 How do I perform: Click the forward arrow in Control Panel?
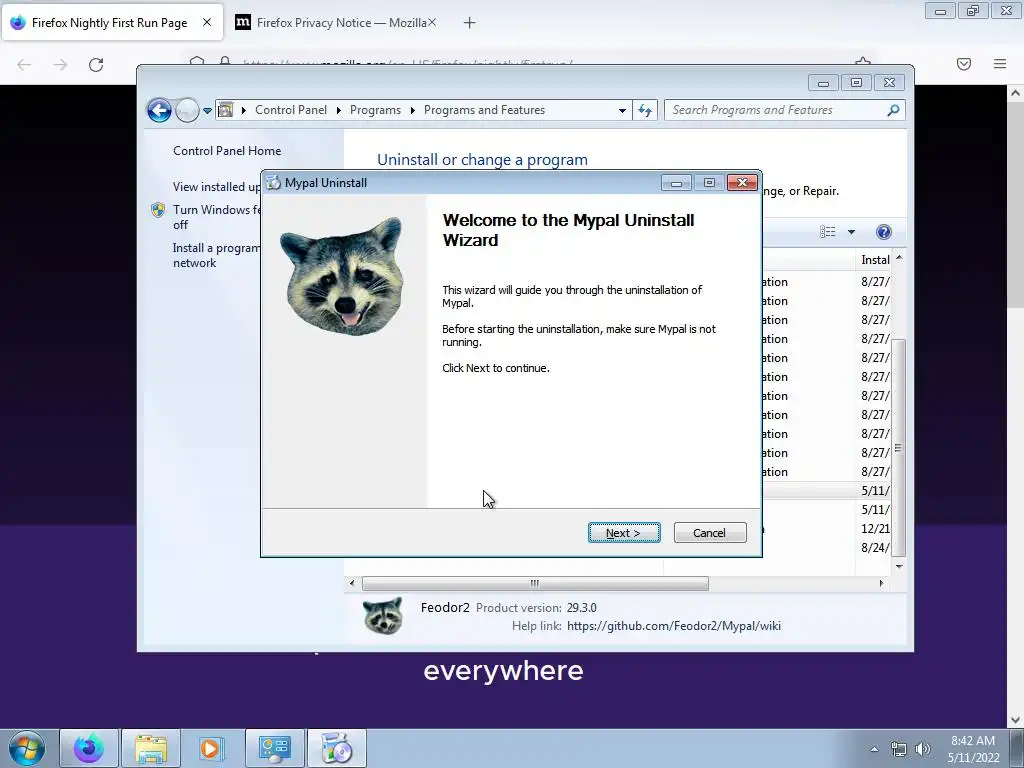(187, 110)
